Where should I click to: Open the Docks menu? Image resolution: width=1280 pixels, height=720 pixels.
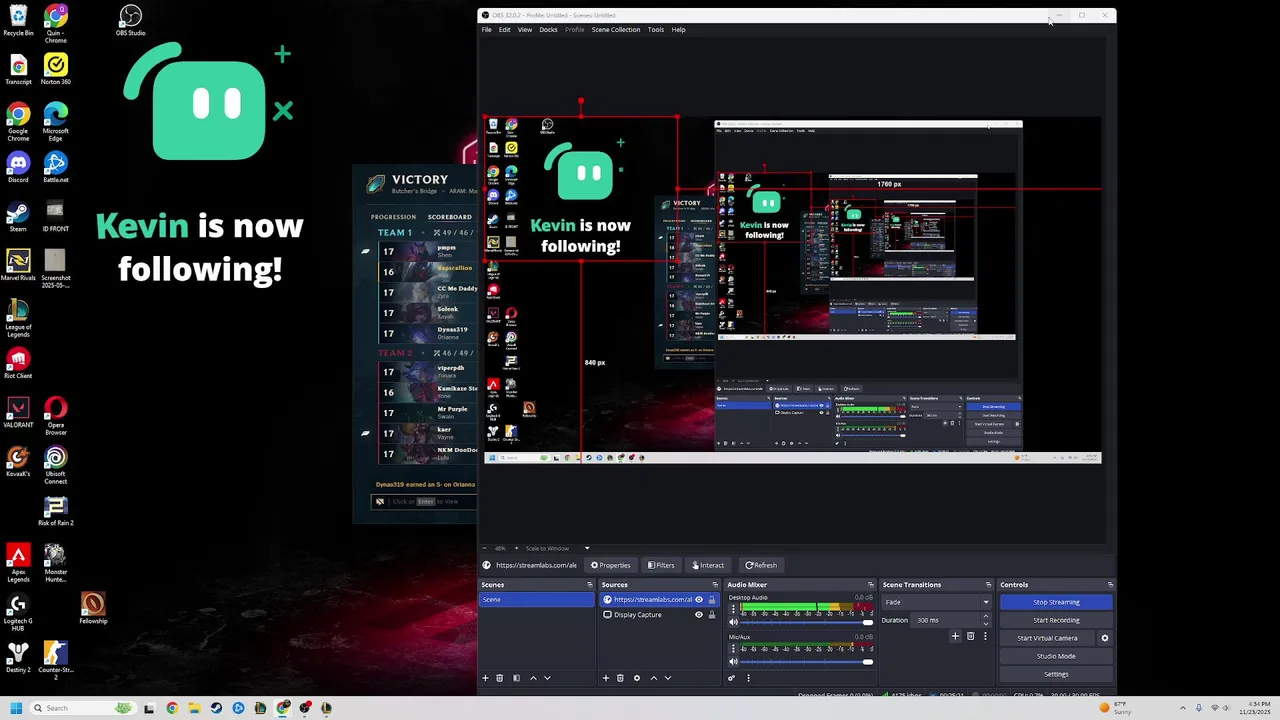point(548,29)
